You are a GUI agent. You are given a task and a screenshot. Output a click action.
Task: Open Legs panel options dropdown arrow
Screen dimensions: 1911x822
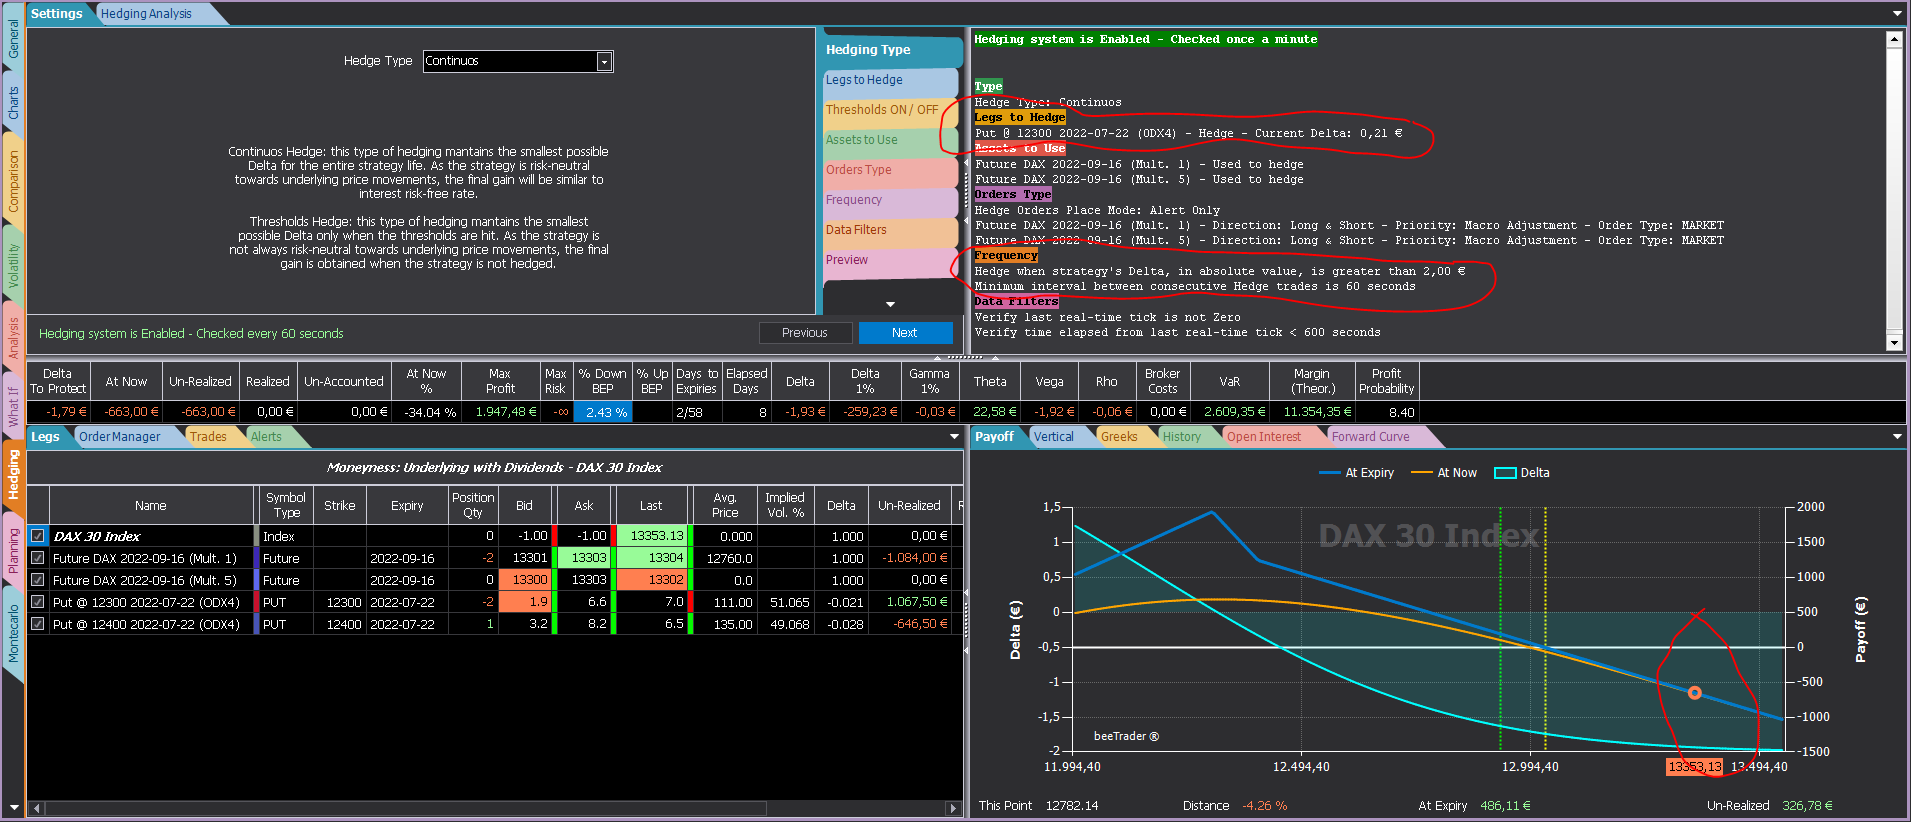coord(954,437)
